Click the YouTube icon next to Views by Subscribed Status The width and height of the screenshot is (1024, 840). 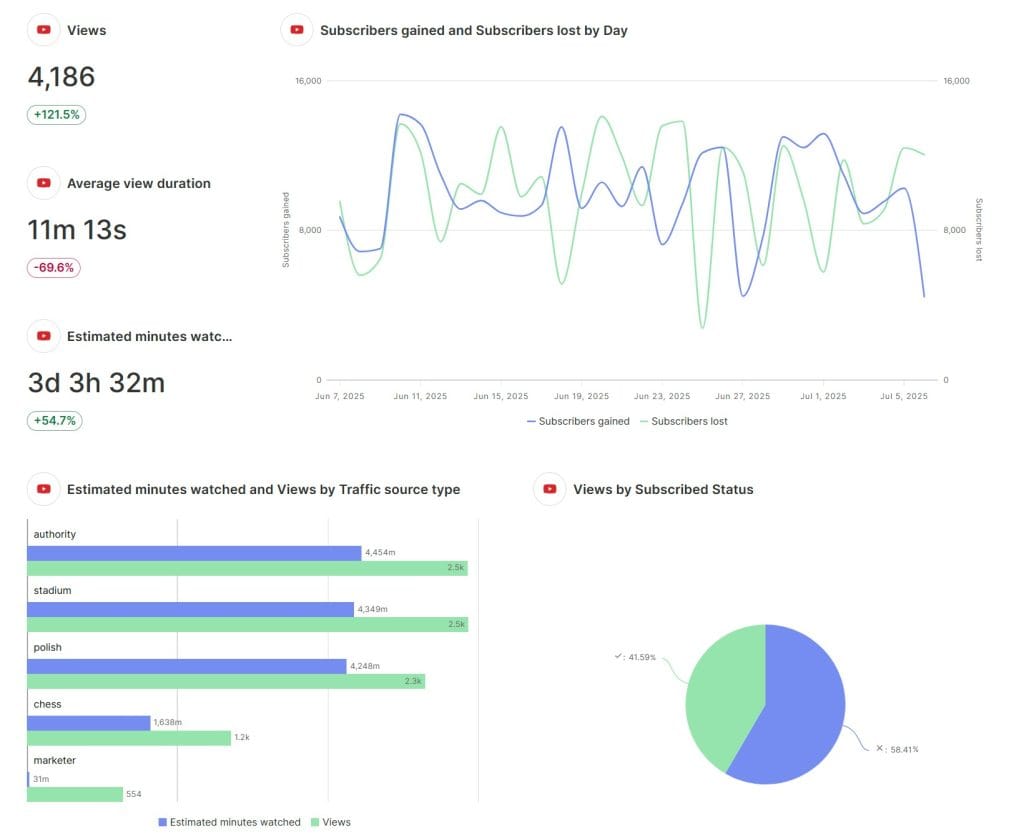pos(550,489)
